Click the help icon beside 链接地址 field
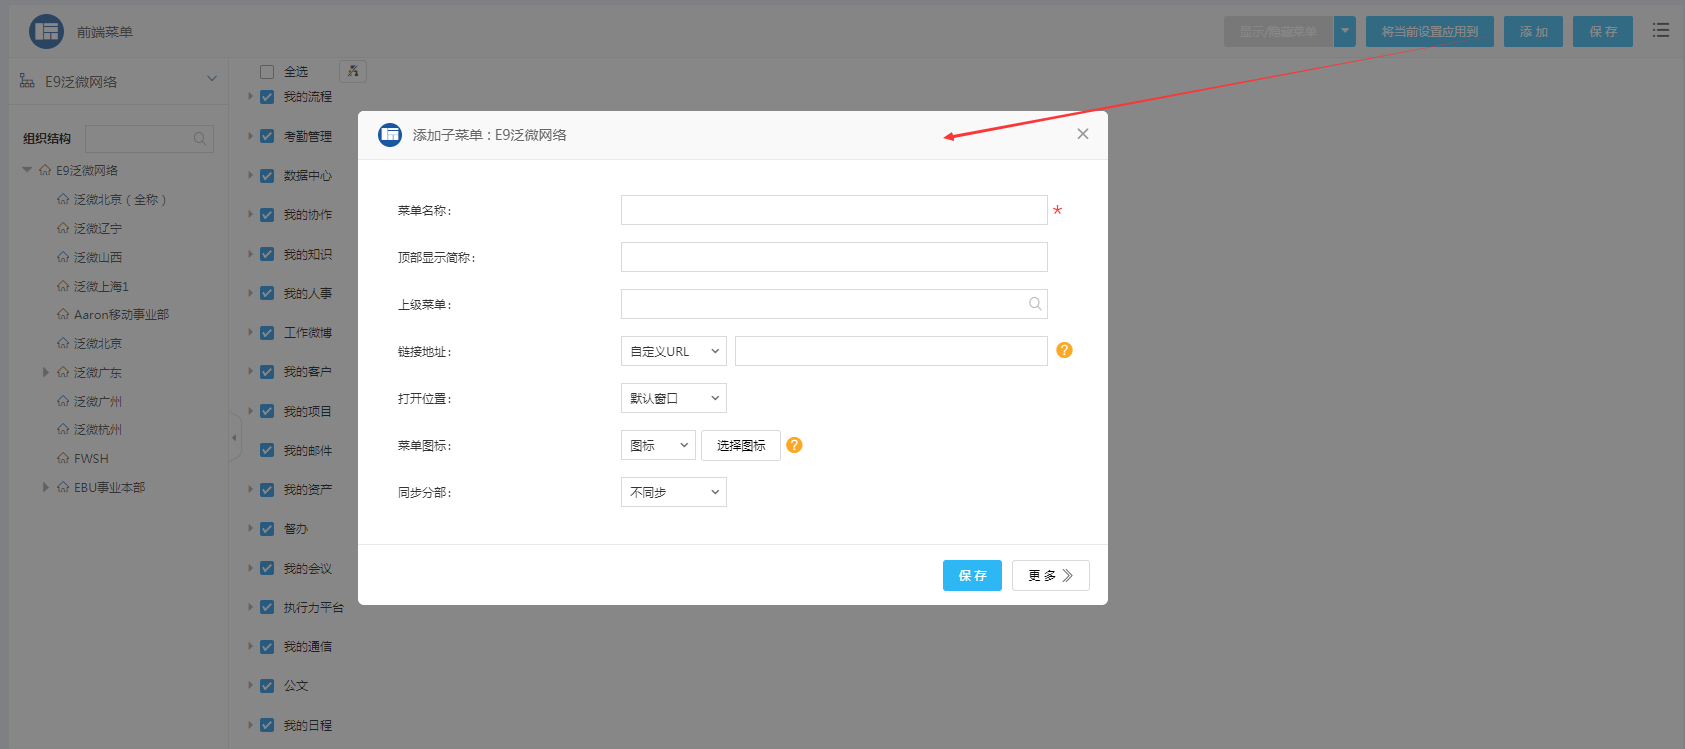The width and height of the screenshot is (1685, 749). [1064, 350]
